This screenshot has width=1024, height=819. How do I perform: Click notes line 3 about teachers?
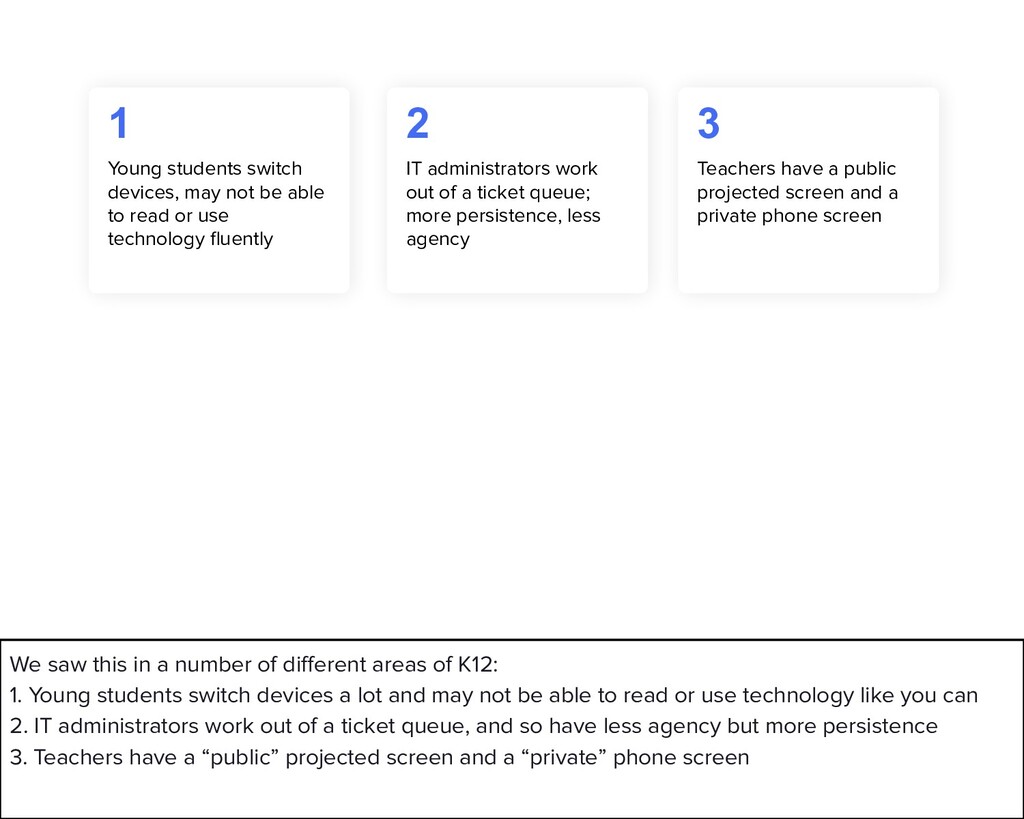pyautogui.click(x=379, y=758)
